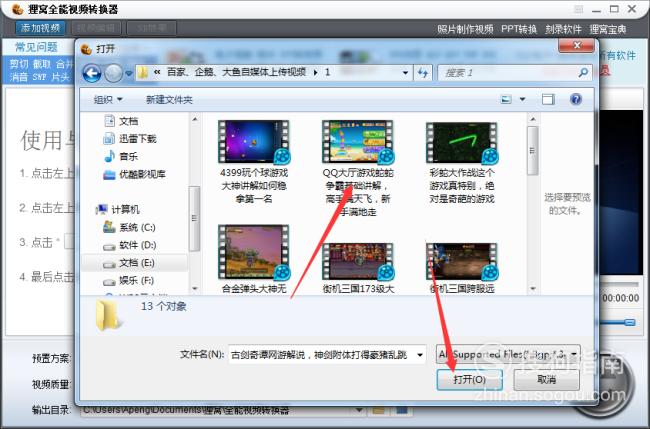The height and width of the screenshot is (429, 650).
Task: Click the file list scrollbar down arrow
Action: click(x=533, y=288)
